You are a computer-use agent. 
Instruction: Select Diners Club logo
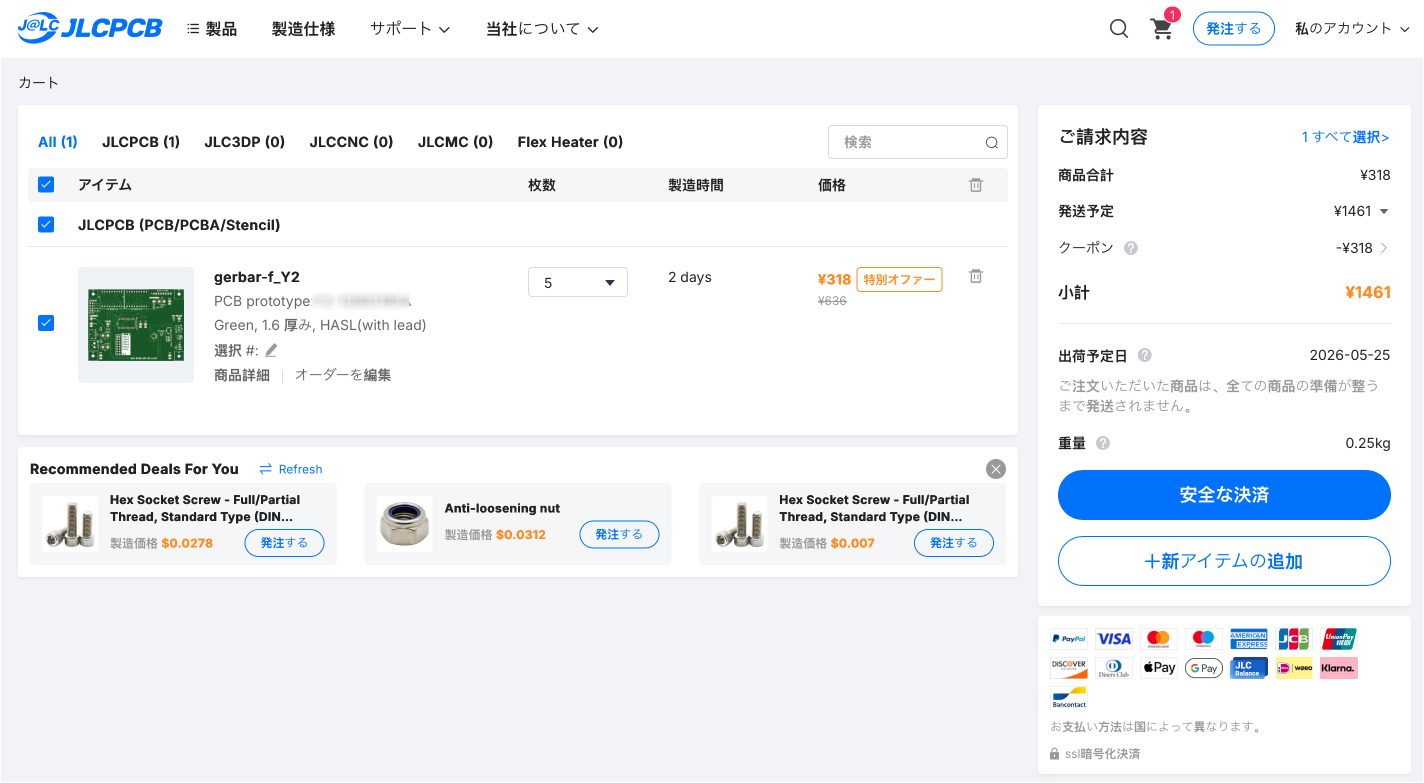point(1114,668)
